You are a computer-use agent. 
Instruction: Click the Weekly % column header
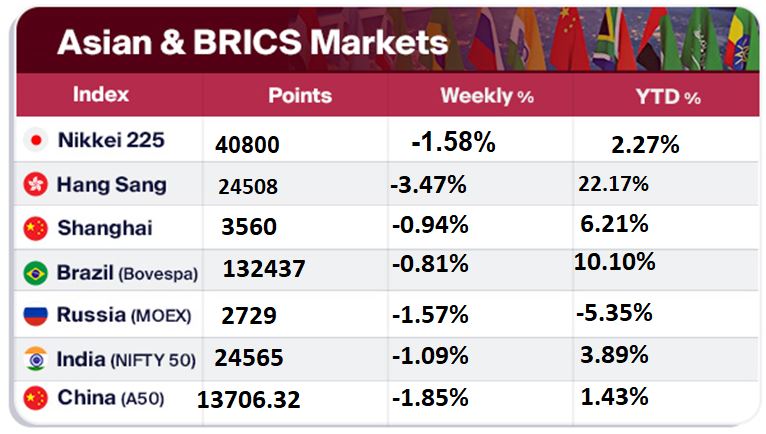[487, 96]
